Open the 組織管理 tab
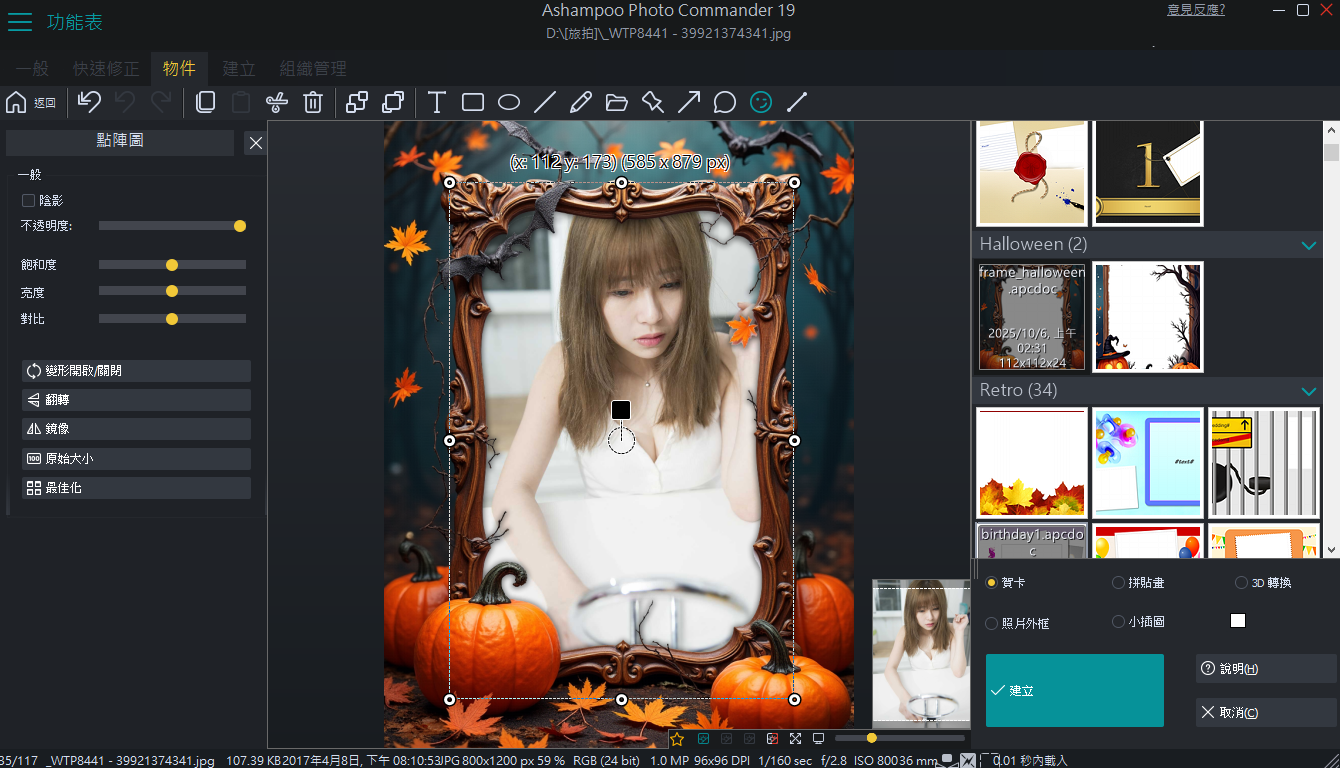The image size is (1340, 768). click(313, 69)
